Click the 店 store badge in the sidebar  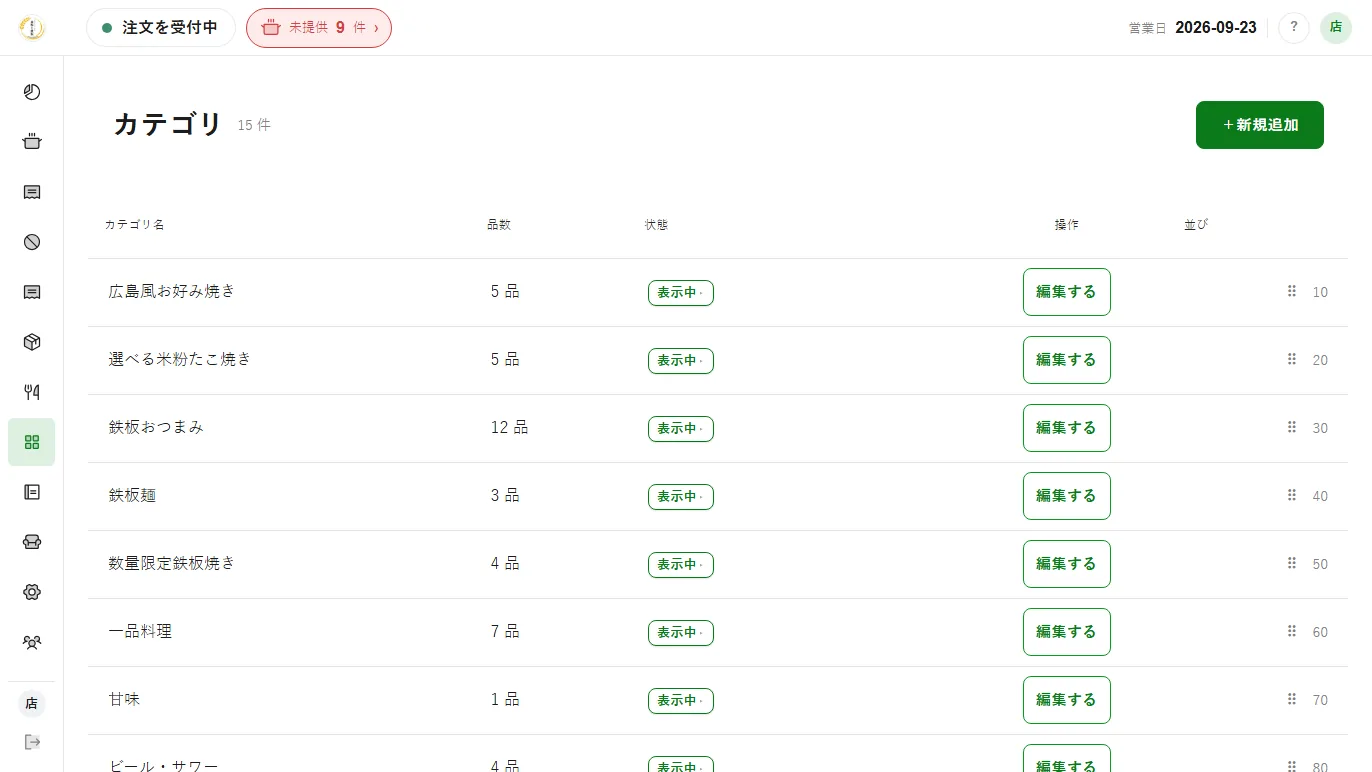32,704
